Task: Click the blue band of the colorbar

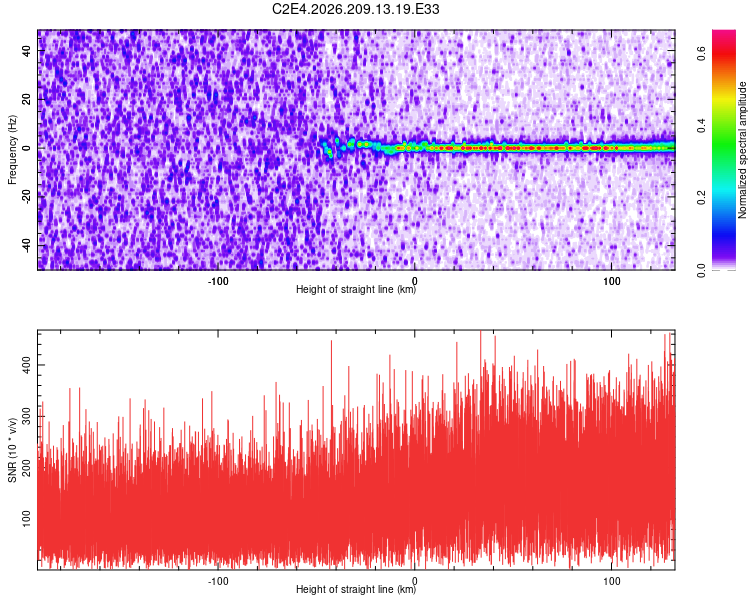Action: coord(724,225)
